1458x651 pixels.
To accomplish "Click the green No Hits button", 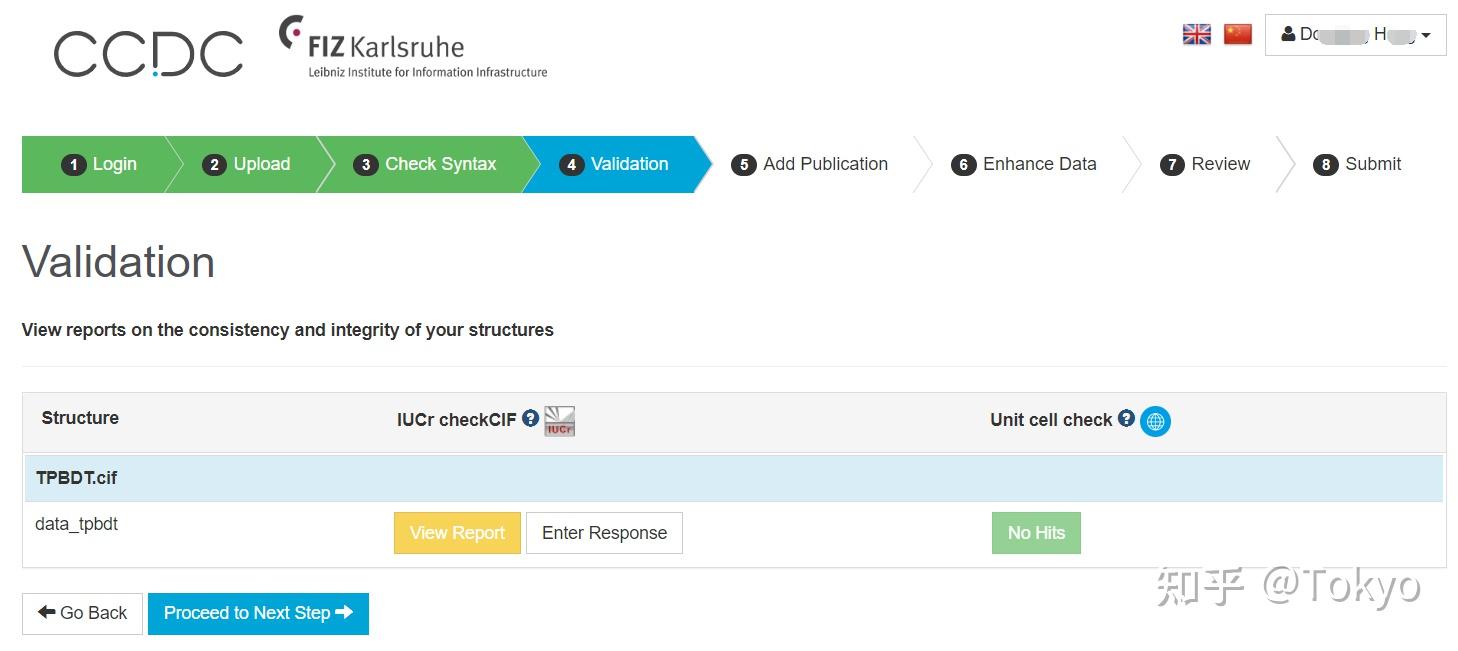I will click(x=1036, y=533).
